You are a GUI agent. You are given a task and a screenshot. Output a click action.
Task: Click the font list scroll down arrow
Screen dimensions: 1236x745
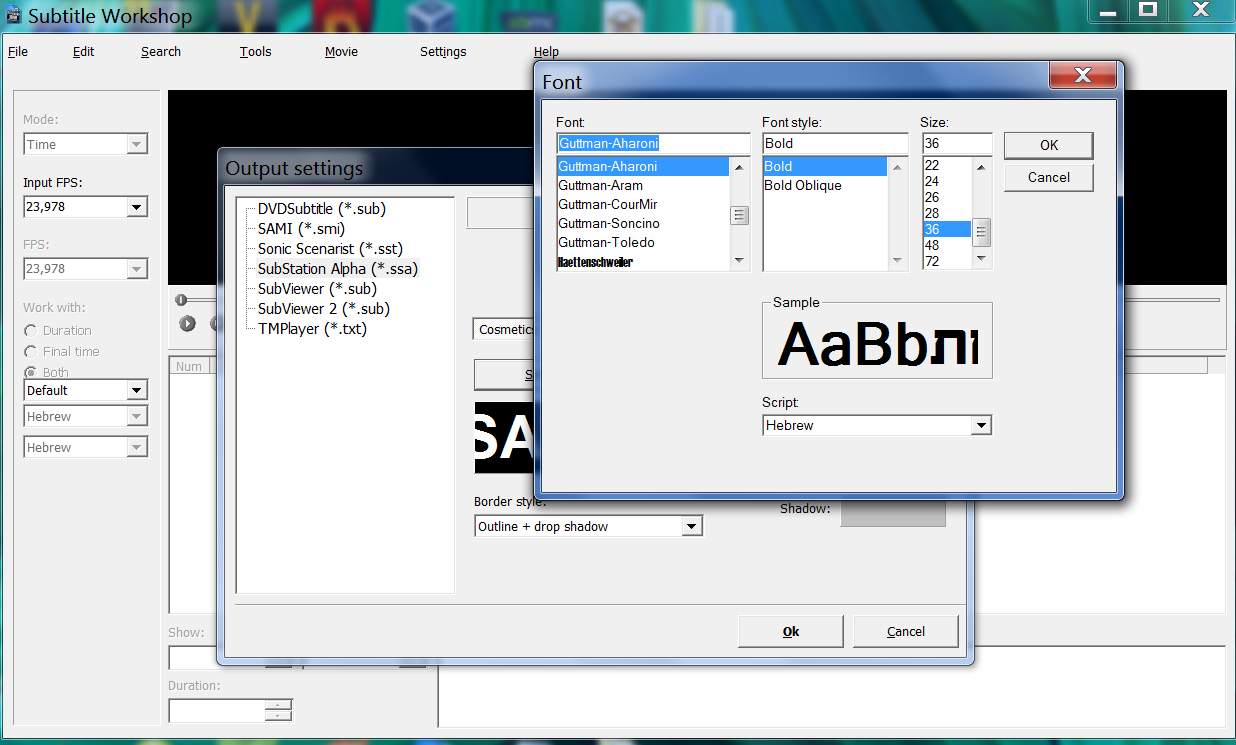pos(740,262)
